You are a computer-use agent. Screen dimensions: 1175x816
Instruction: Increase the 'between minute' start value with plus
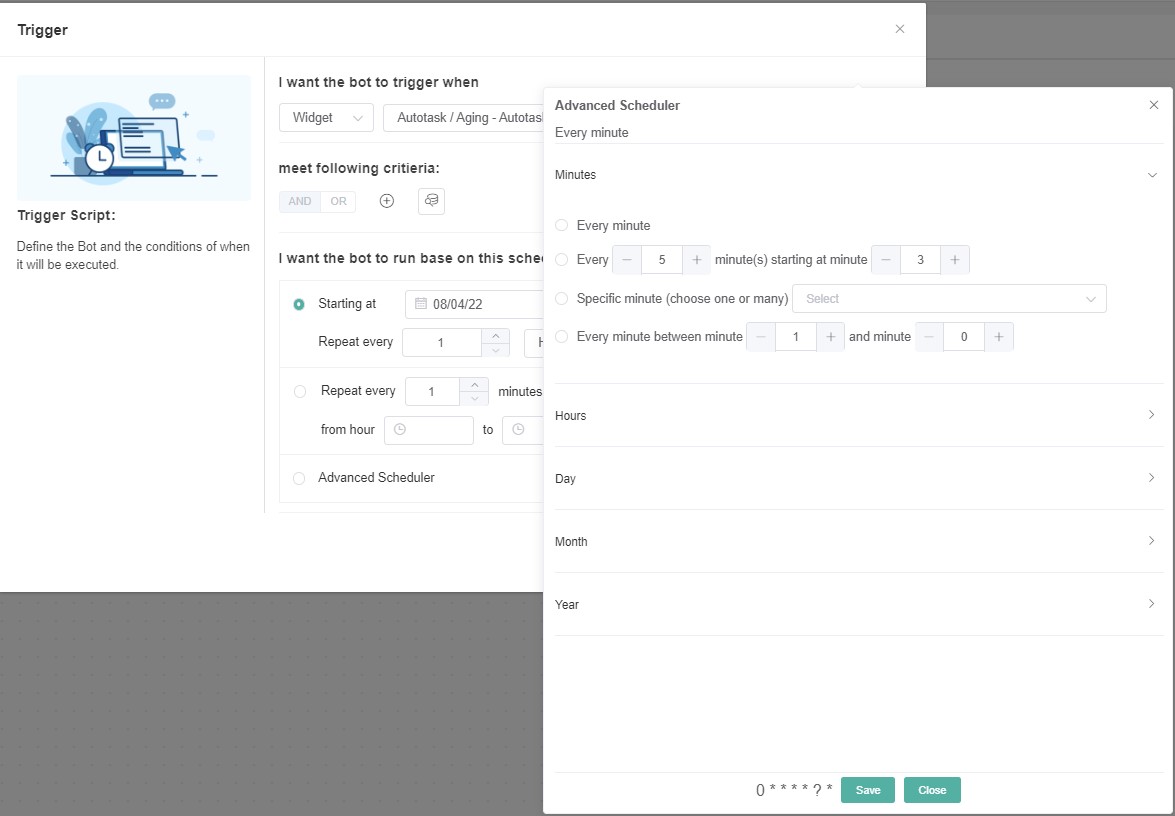tap(830, 337)
